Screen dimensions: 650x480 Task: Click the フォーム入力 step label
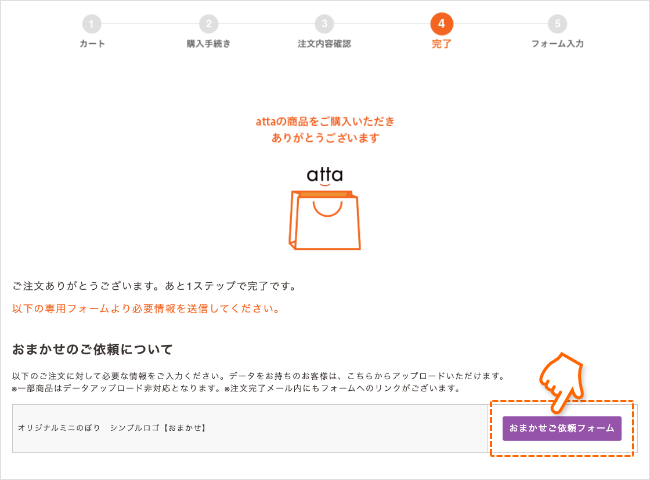point(558,44)
